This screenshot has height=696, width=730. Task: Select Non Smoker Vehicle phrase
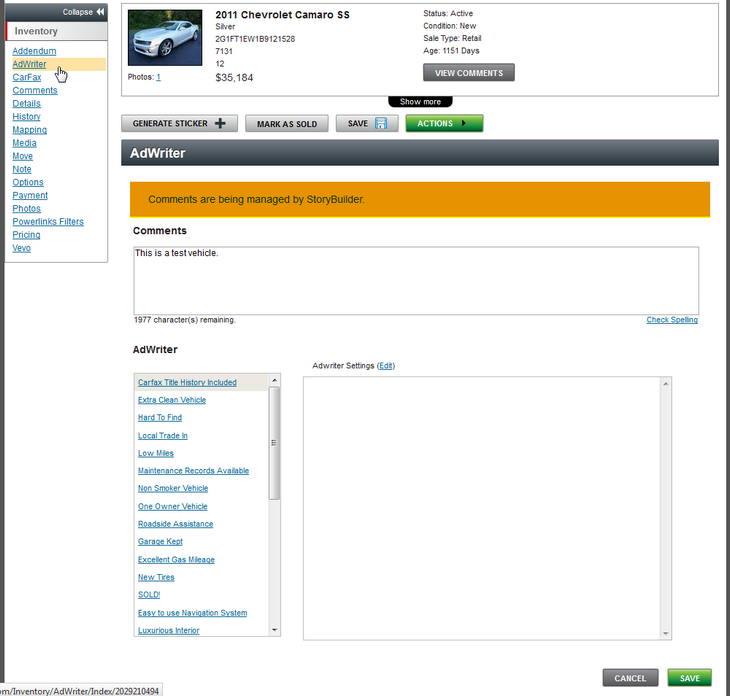[x=173, y=488]
